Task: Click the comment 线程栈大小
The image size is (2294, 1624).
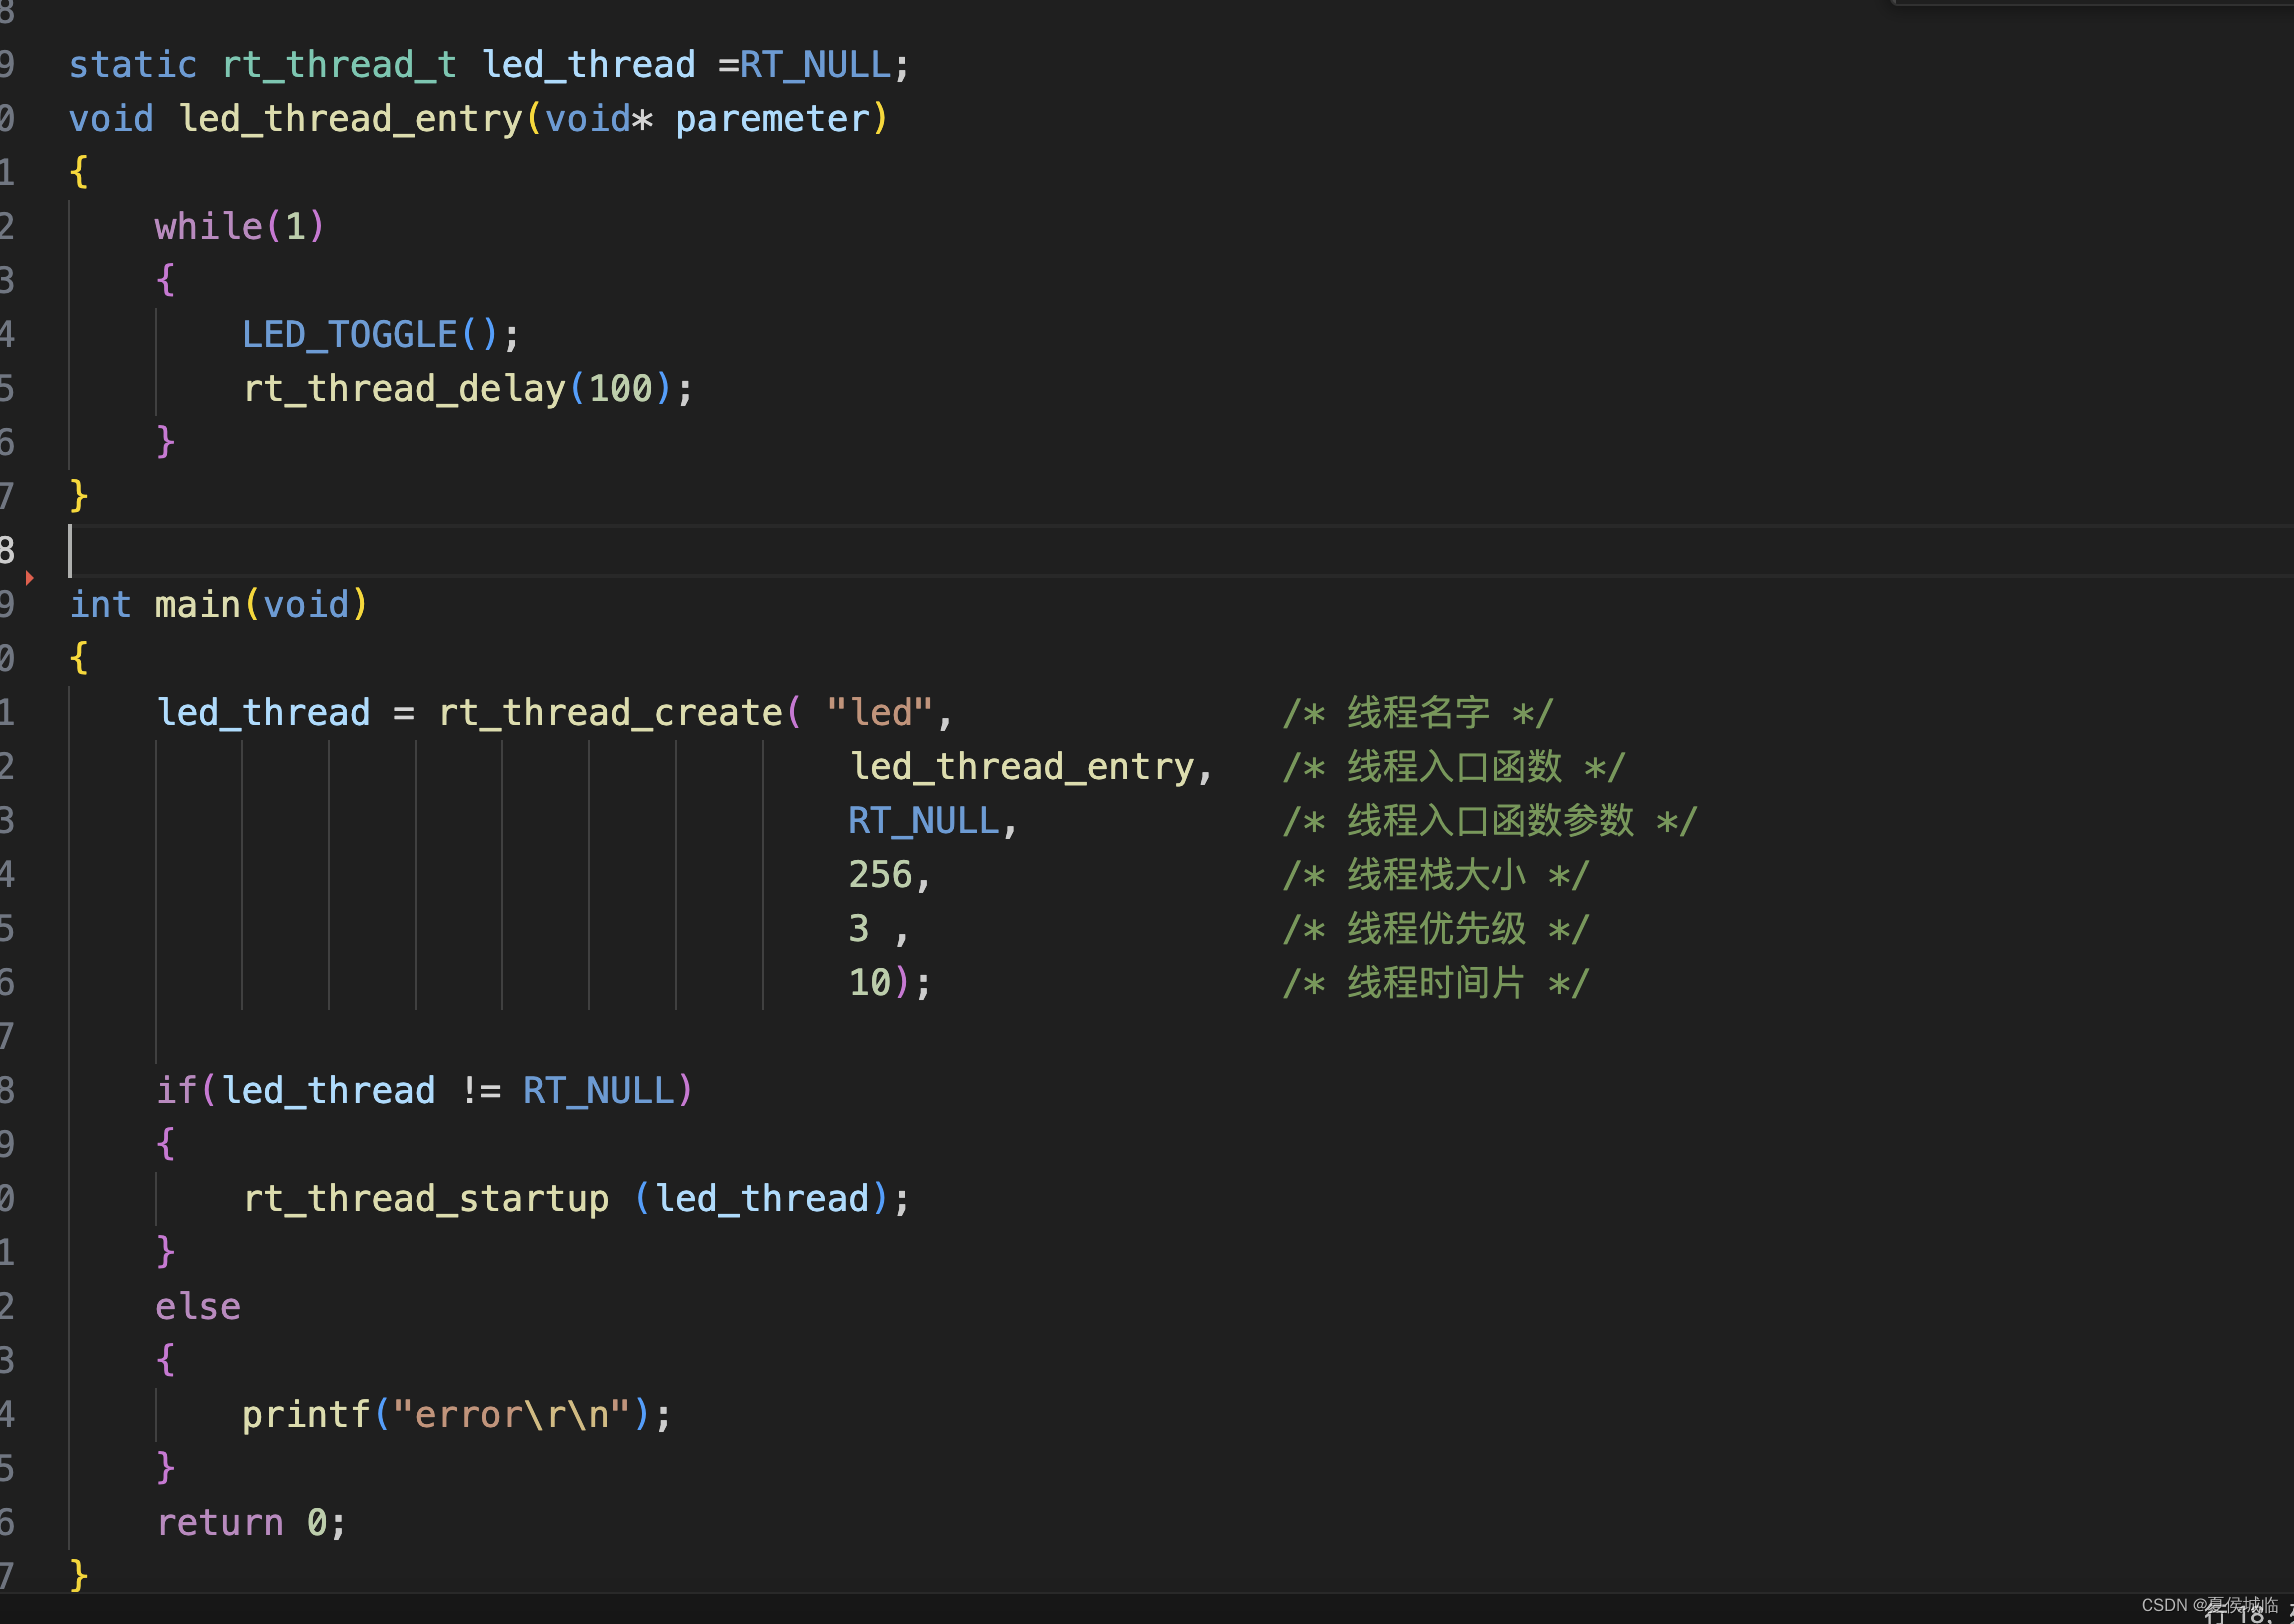Action: tap(1436, 875)
